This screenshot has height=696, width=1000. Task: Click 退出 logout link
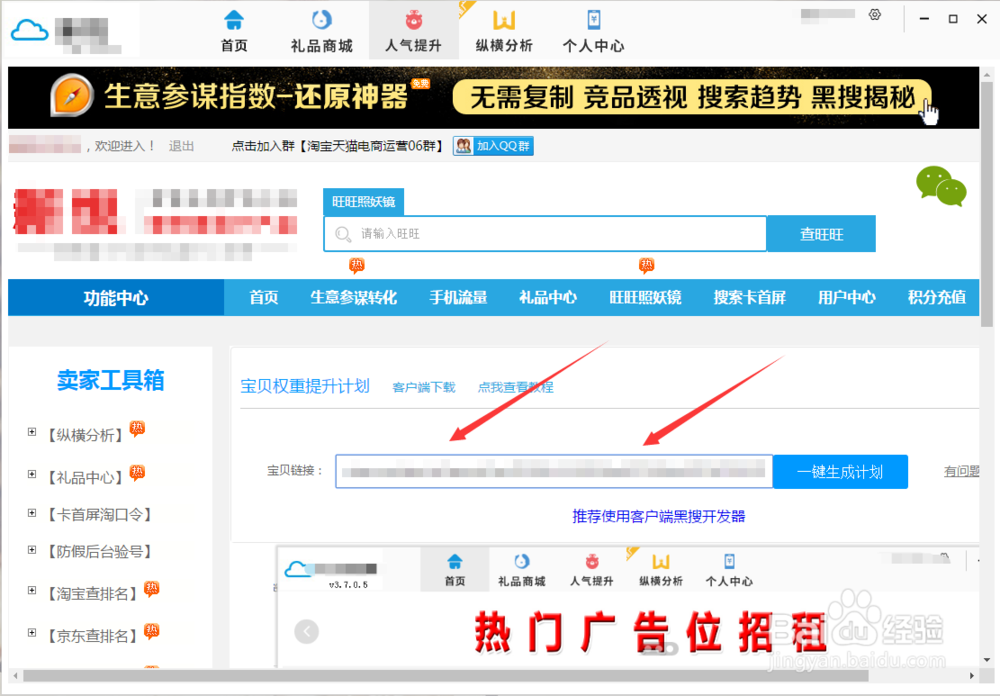[181, 146]
